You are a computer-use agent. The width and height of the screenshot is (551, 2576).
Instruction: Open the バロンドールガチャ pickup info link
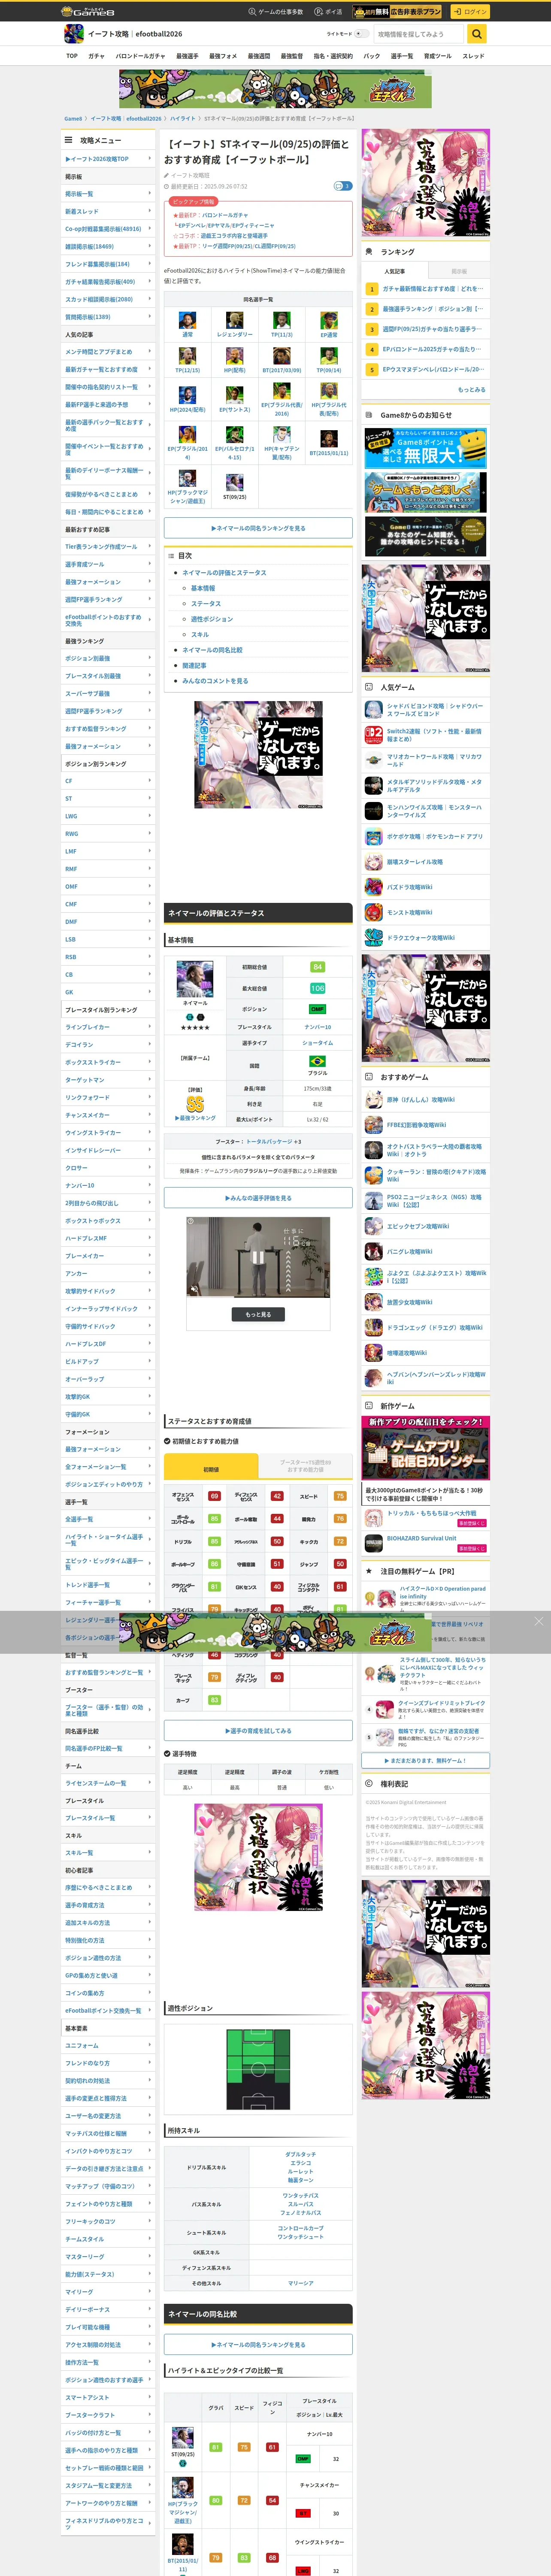click(x=224, y=215)
